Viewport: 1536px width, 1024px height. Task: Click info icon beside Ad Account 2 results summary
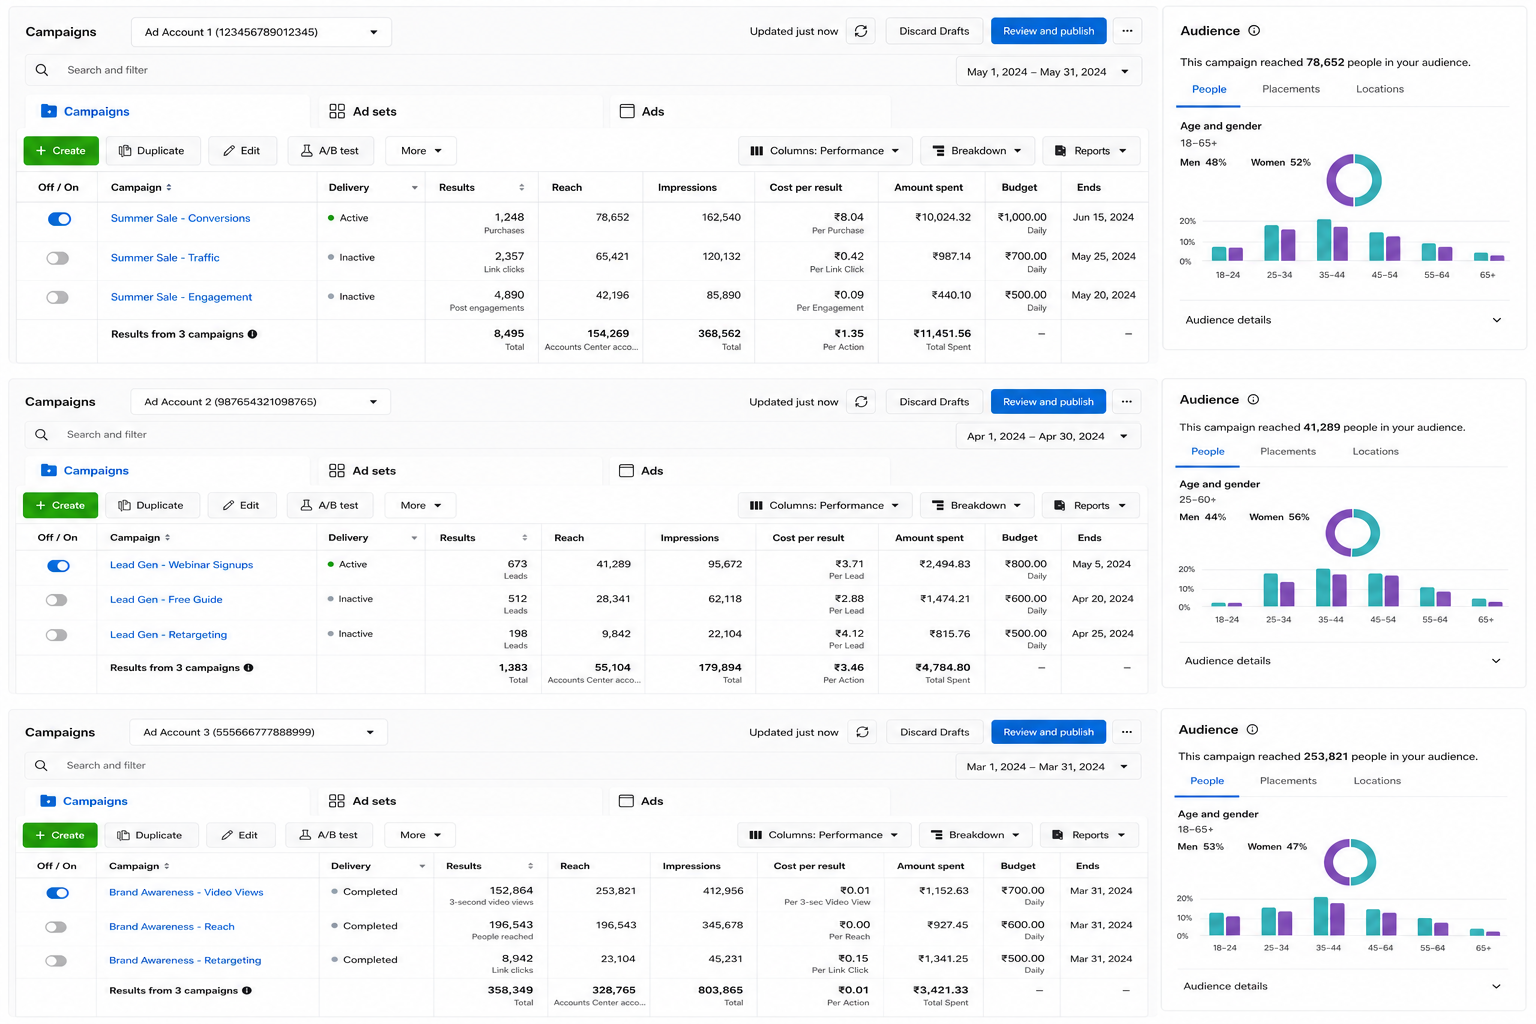click(x=248, y=667)
